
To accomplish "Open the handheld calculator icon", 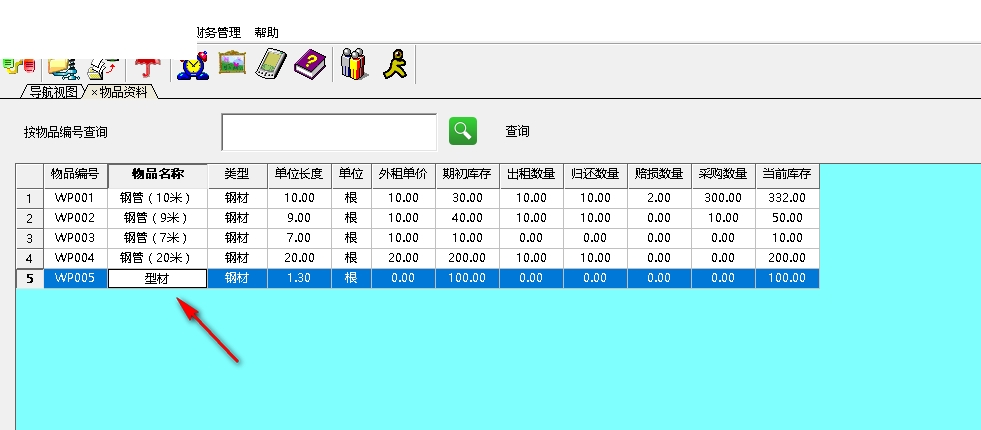I will [270, 64].
